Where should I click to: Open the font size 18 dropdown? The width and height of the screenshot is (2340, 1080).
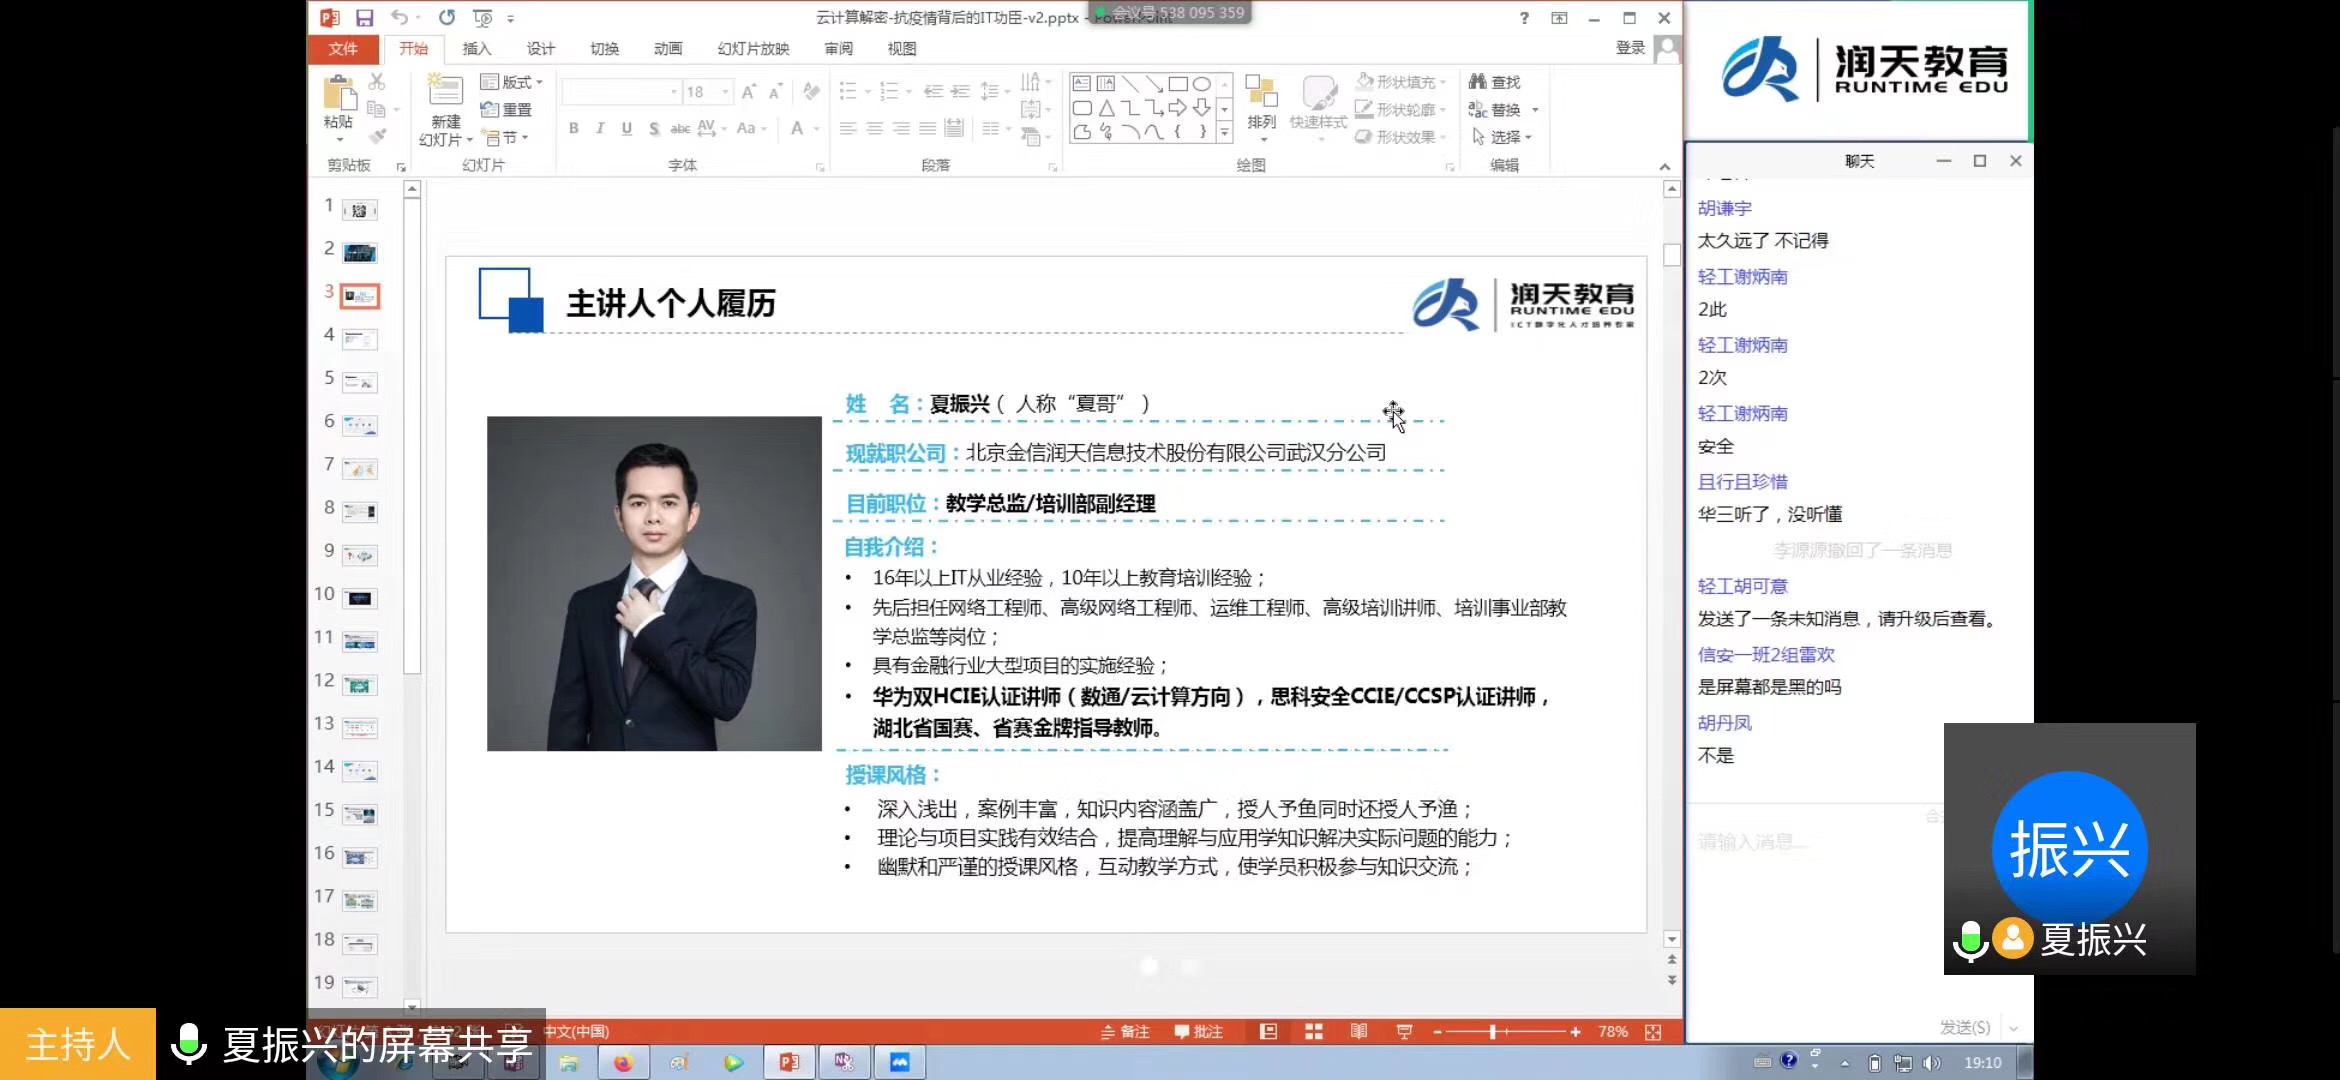click(x=725, y=92)
